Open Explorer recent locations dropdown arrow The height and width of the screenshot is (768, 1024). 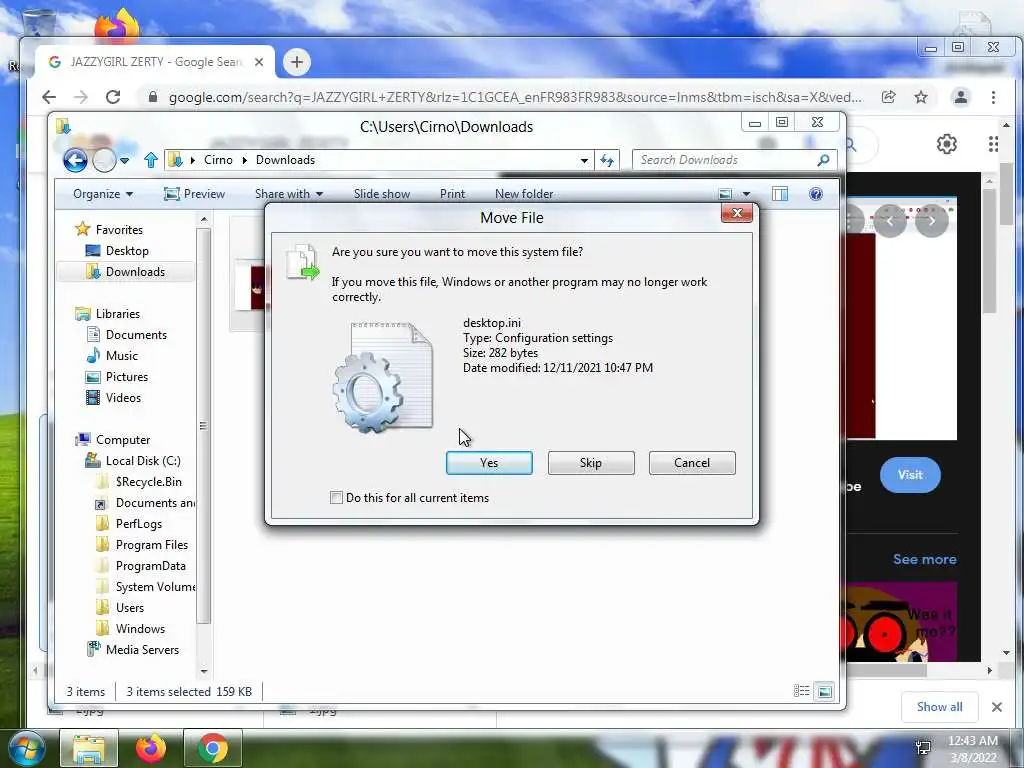(124, 160)
